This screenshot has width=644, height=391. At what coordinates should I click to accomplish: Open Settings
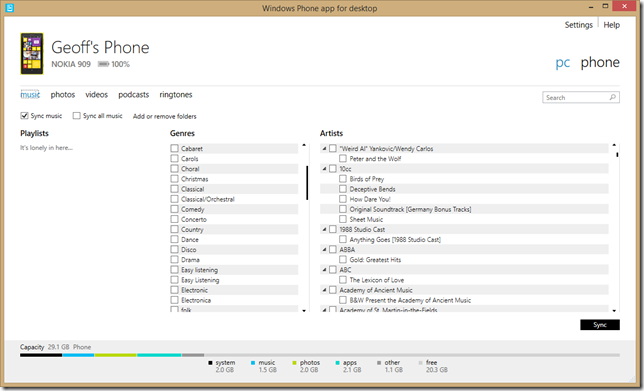pos(579,25)
